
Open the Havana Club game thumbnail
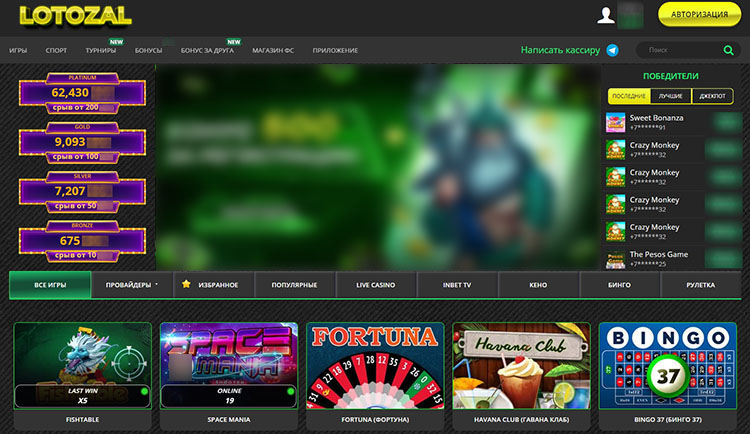[520, 365]
